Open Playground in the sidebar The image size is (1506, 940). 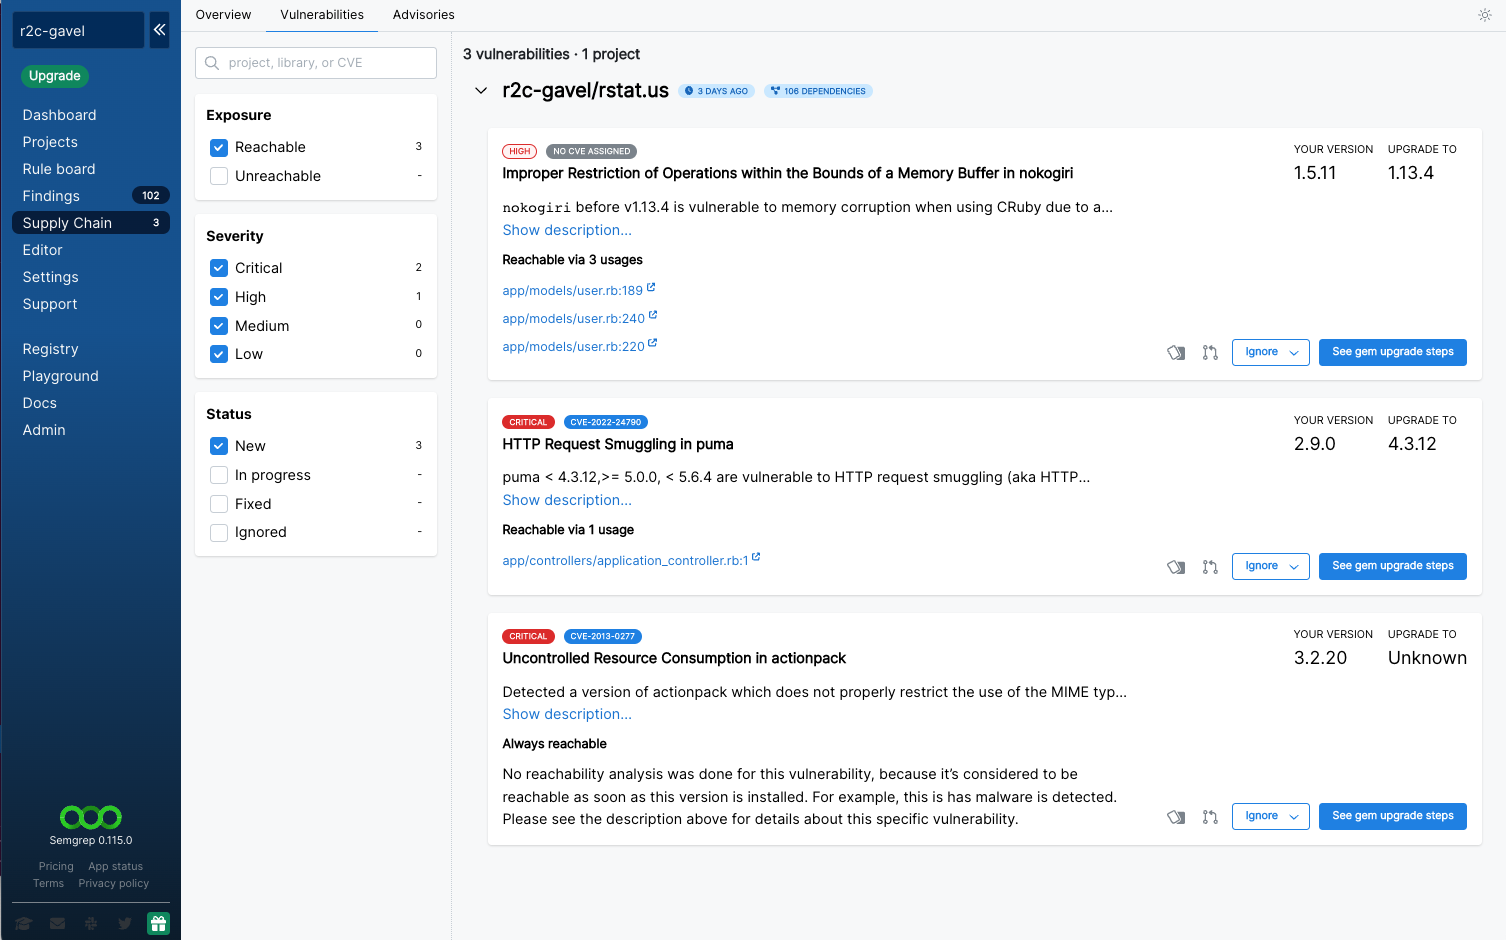(x=61, y=376)
